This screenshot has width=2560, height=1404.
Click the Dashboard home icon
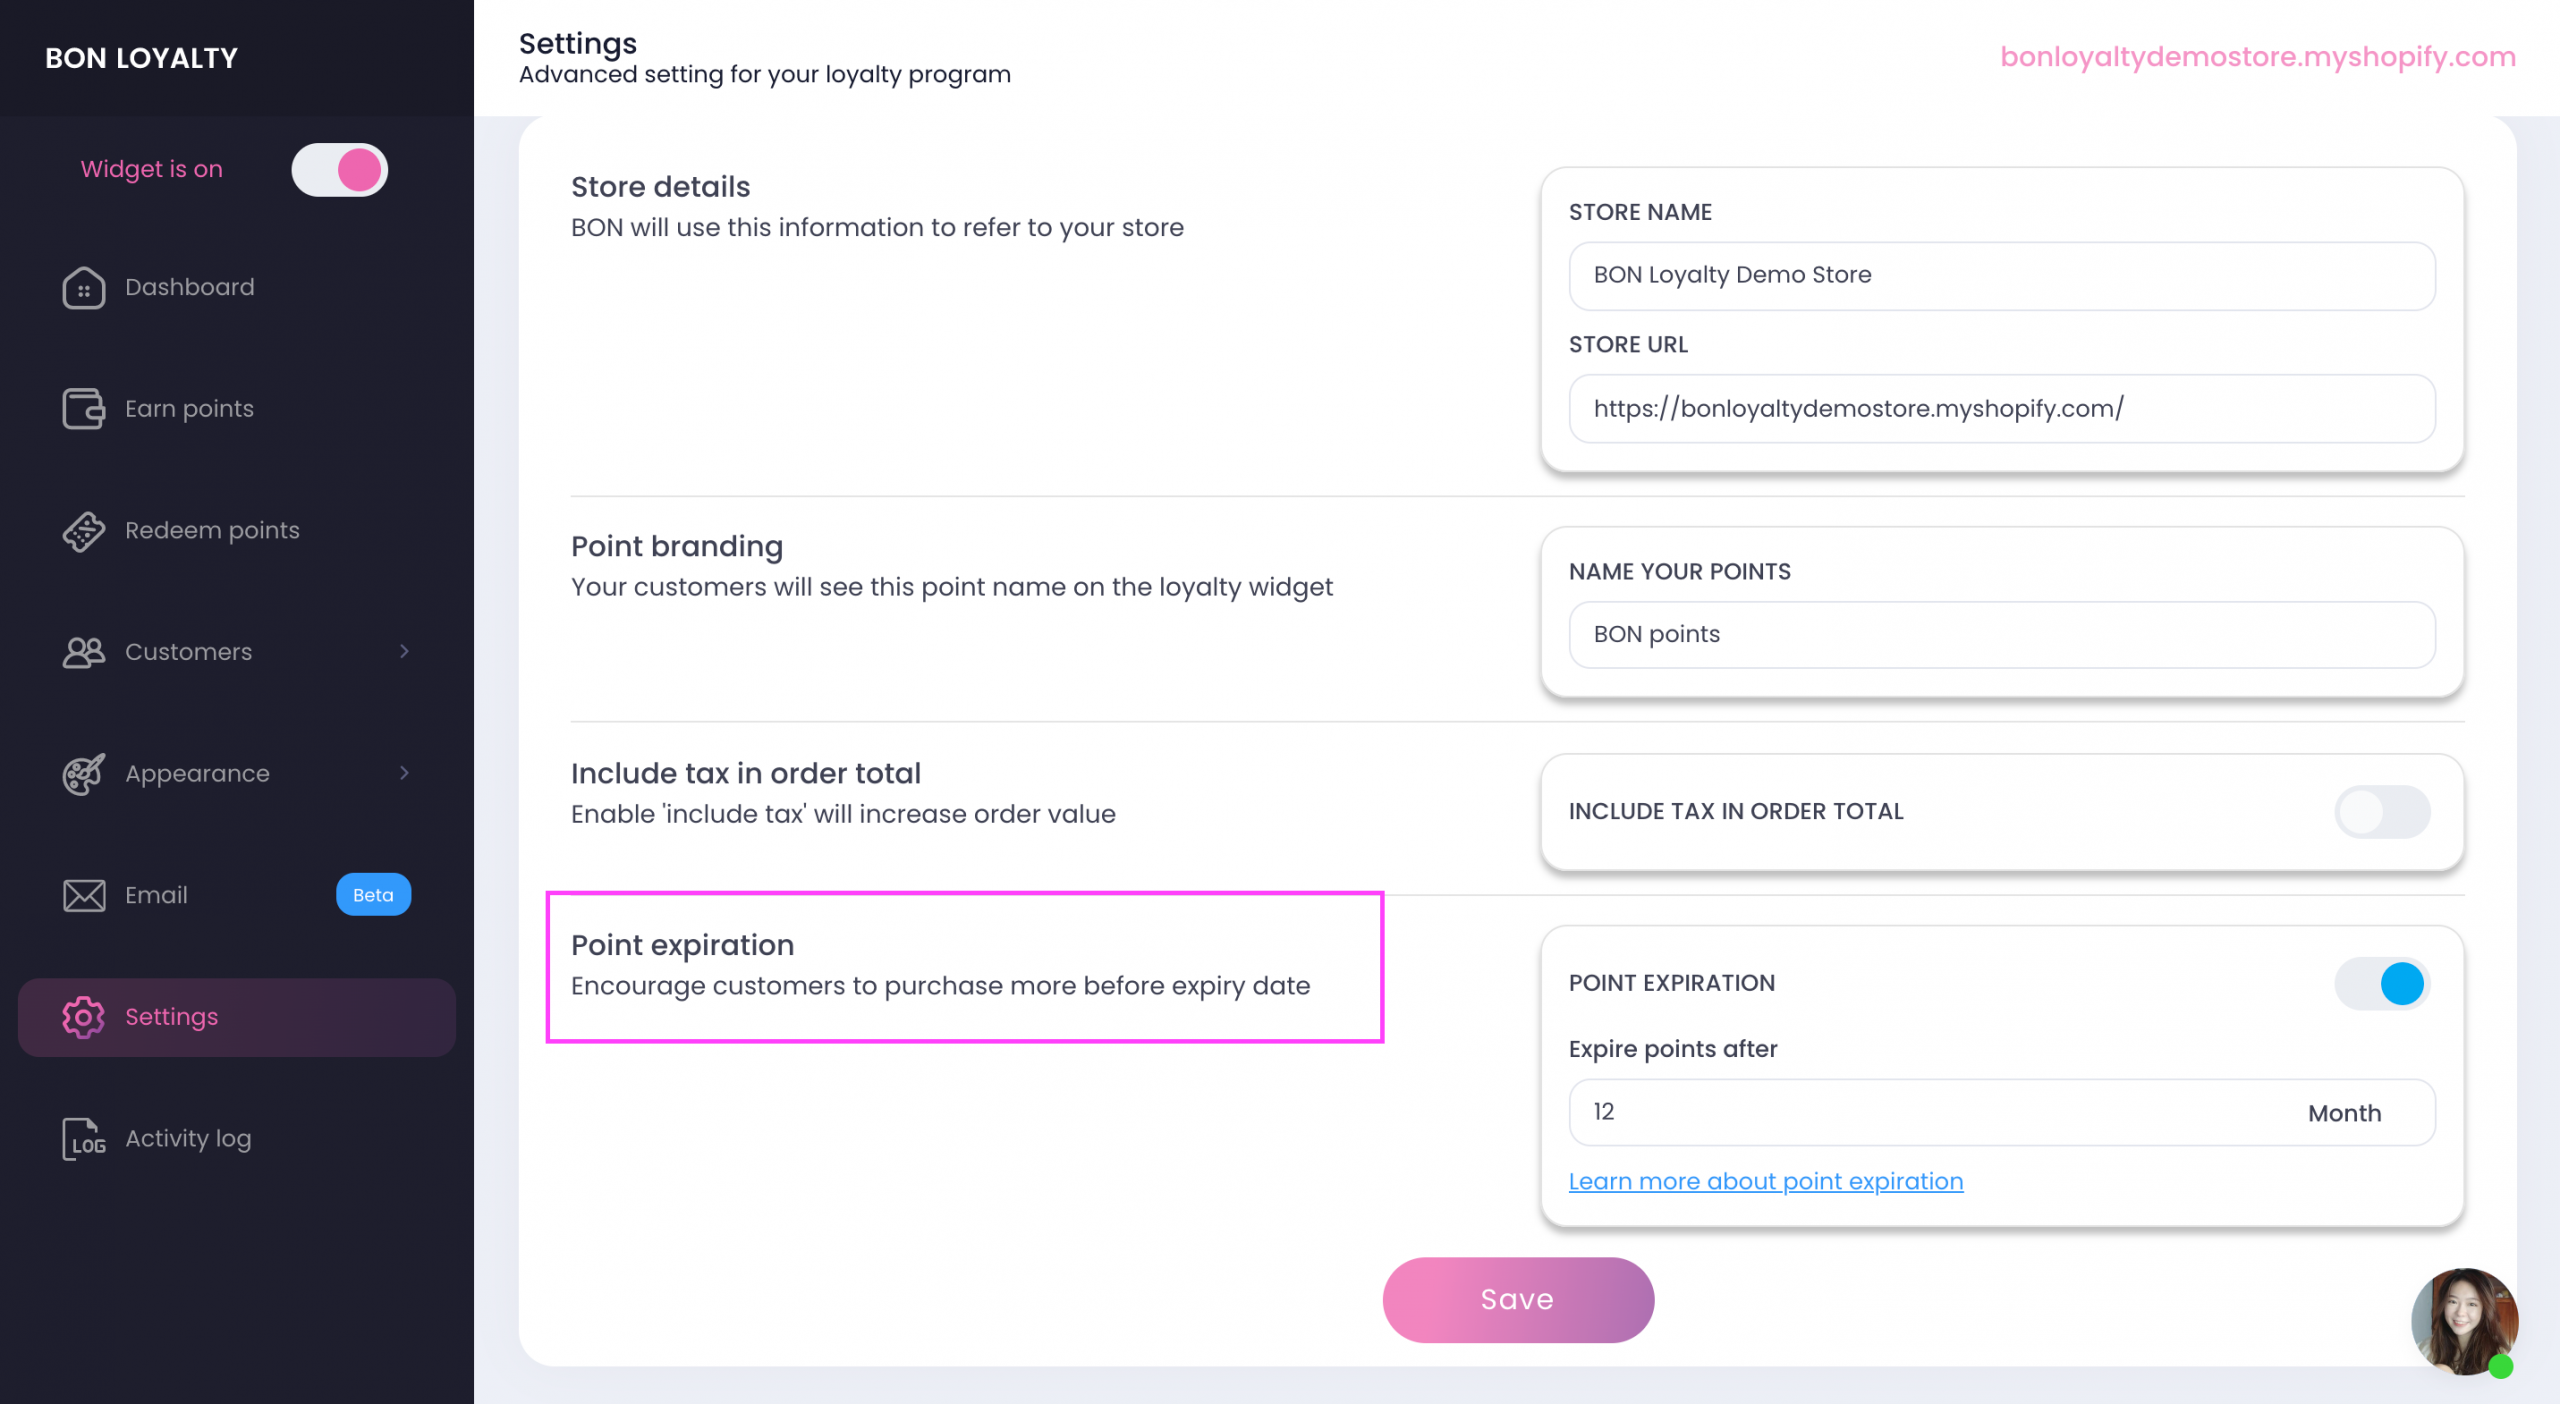[x=84, y=288]
